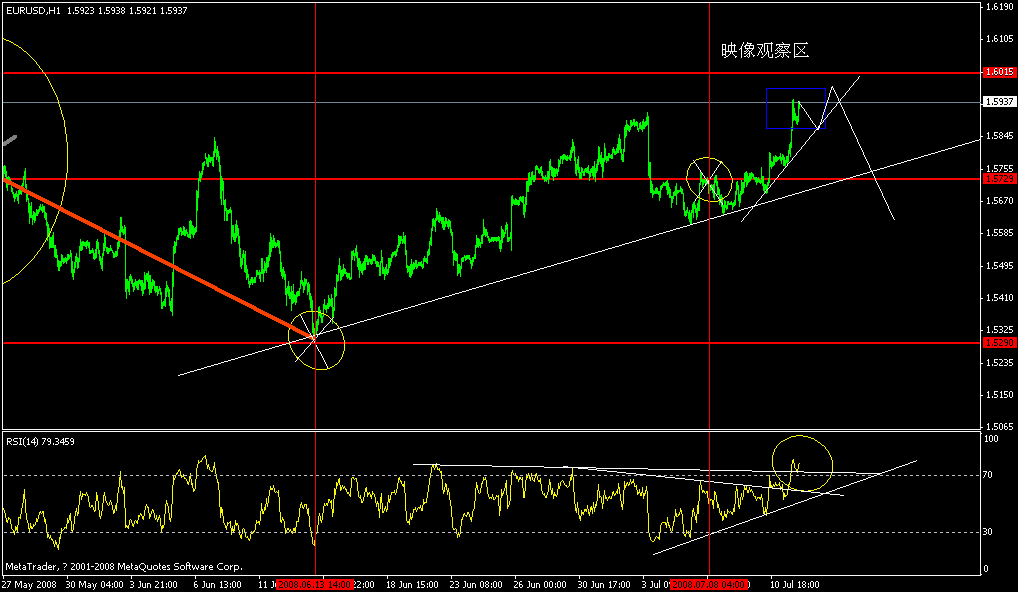Click the 1.6105 price scale value
The height and width of the screenshot is (592, 1018).
click(x=999, y=39)
